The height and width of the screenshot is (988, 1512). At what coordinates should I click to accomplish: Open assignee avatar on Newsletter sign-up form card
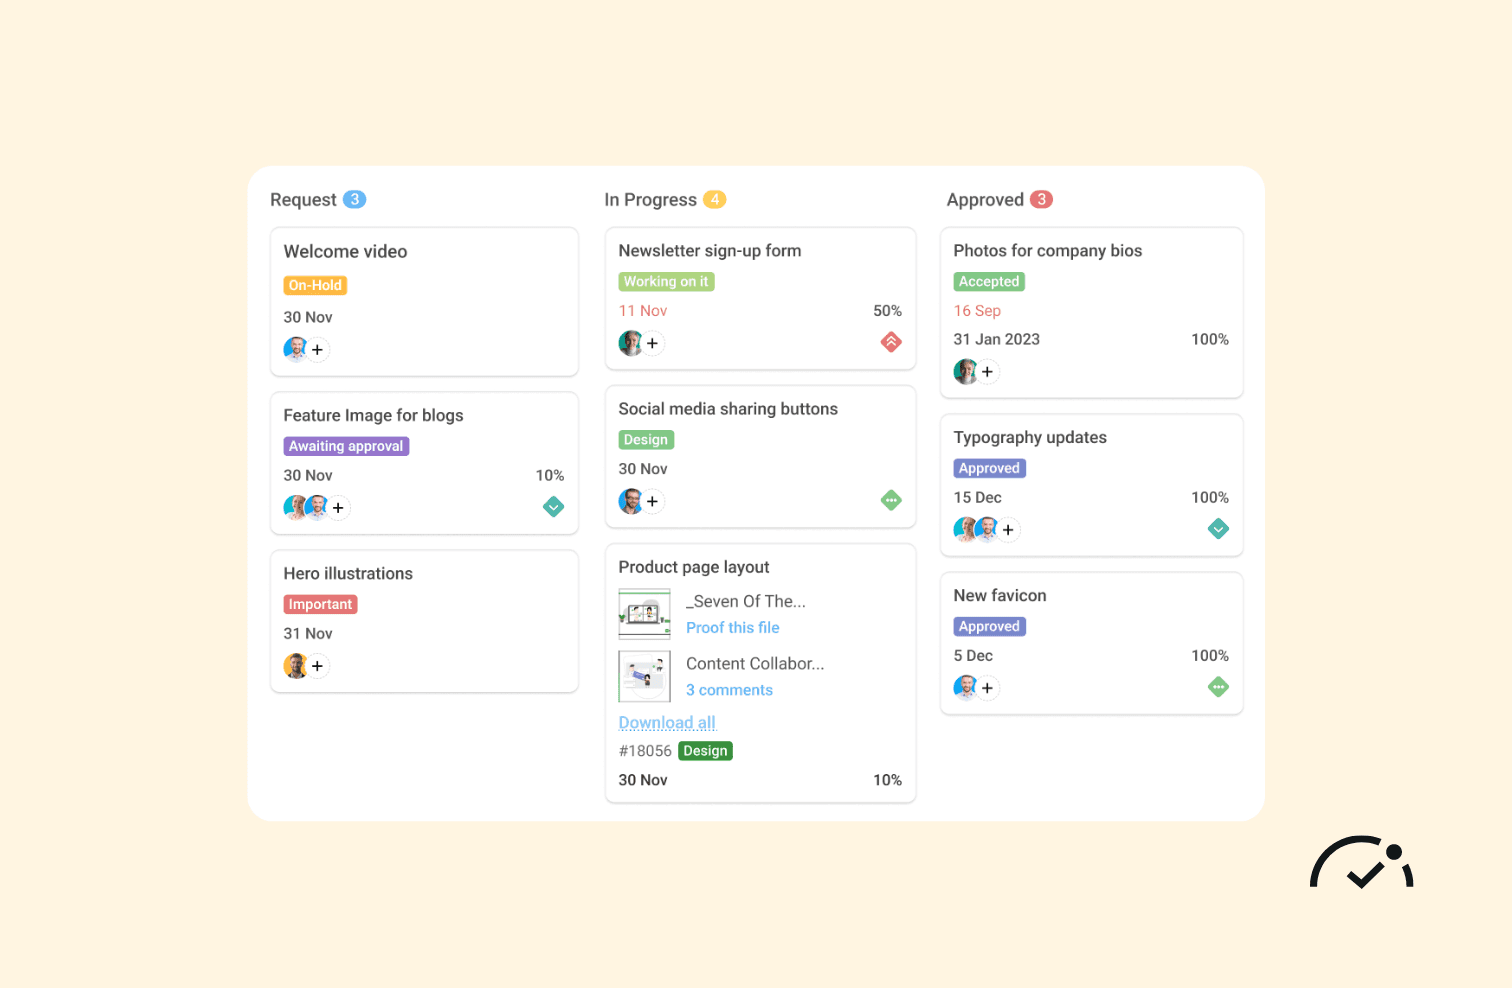(630, 344)
